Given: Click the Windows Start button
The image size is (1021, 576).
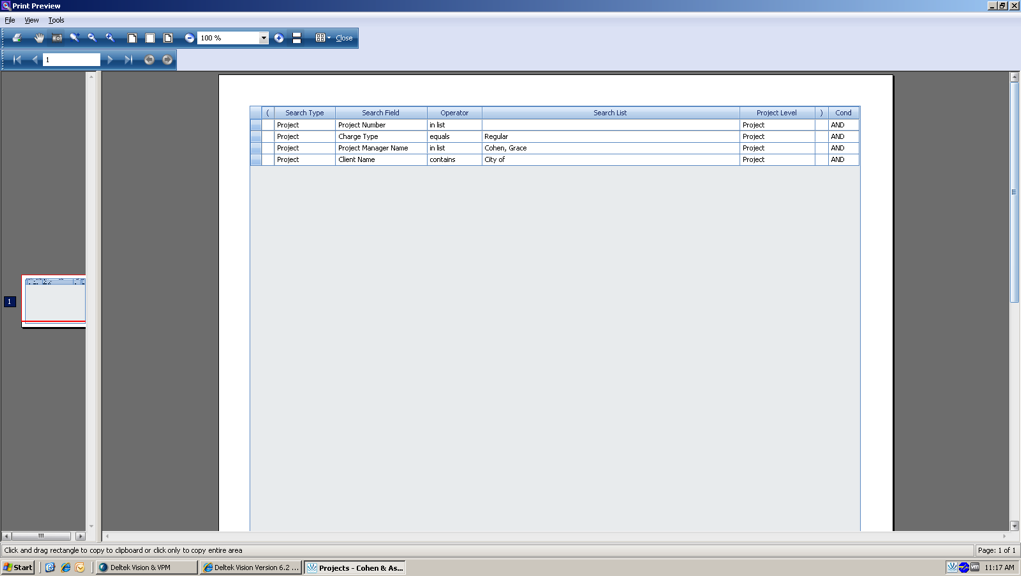Looking at the screenshot, I should 18,567.
